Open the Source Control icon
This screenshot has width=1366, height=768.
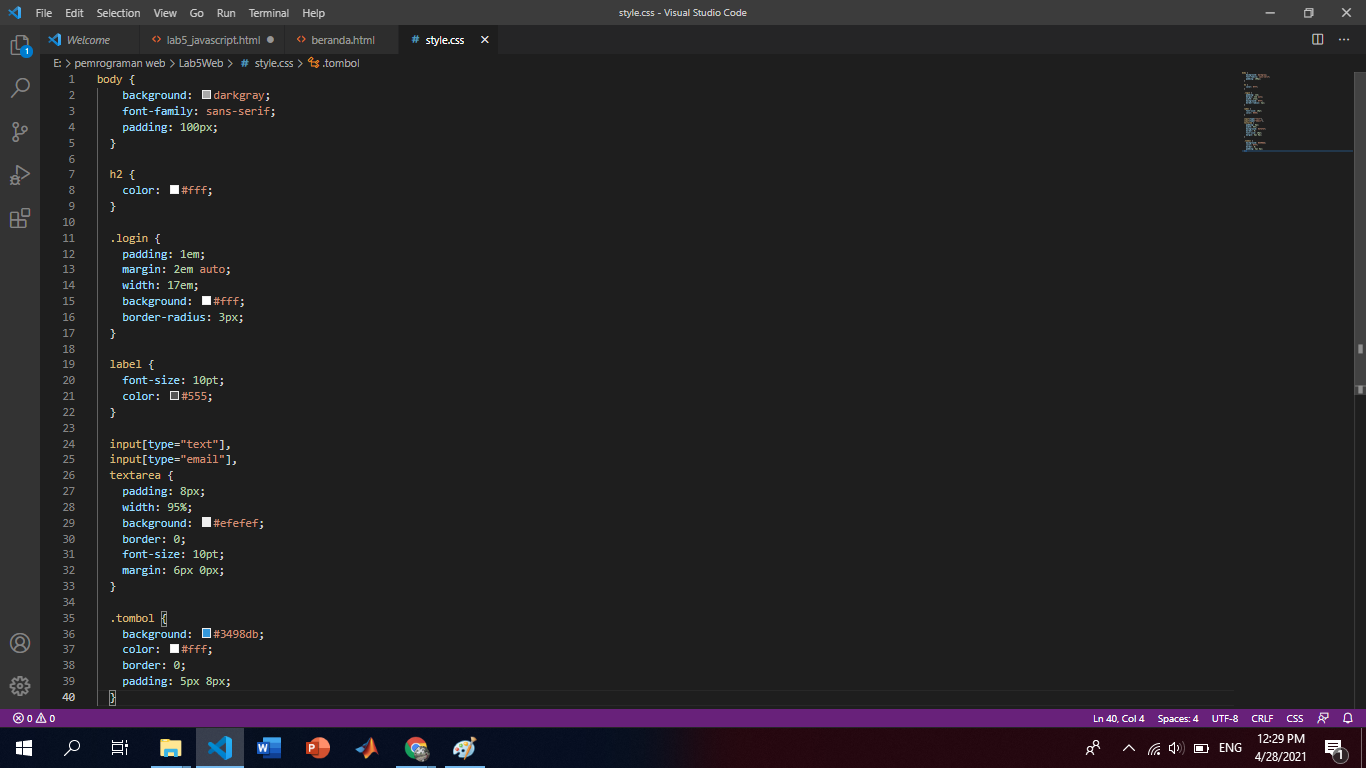tap(20, 131)
